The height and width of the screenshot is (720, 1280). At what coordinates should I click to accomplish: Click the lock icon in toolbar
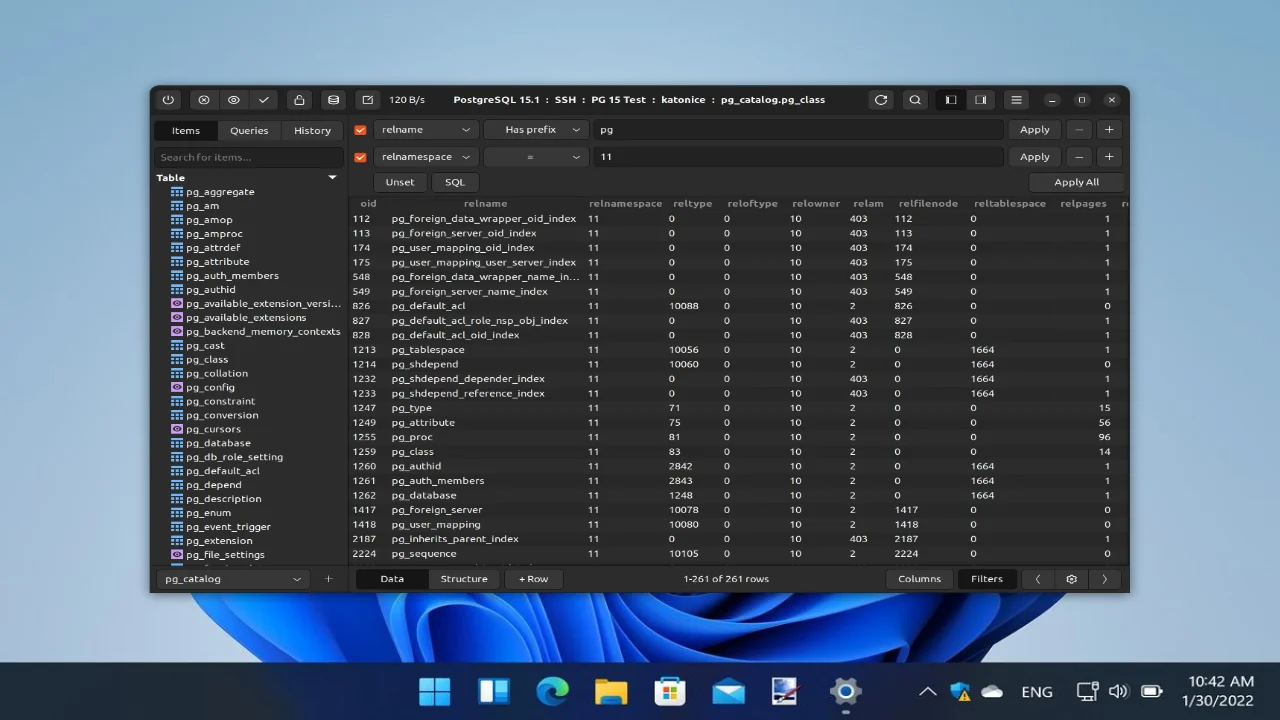pos(299,100)
